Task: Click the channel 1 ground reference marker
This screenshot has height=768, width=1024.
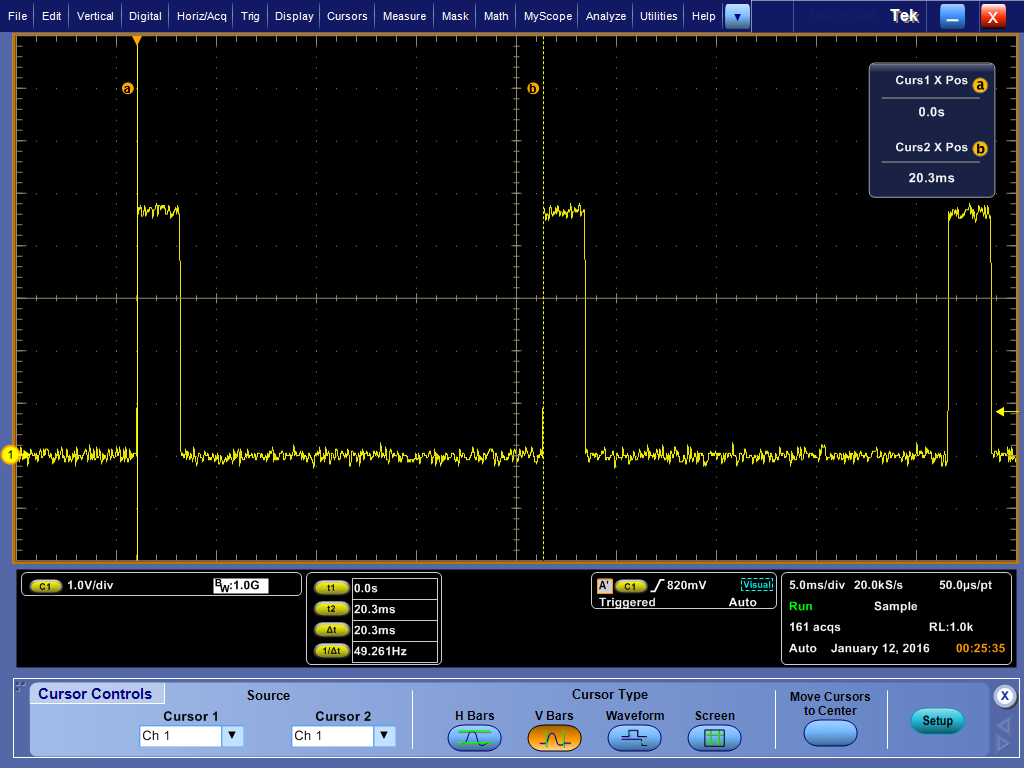Action: [10, 455]
